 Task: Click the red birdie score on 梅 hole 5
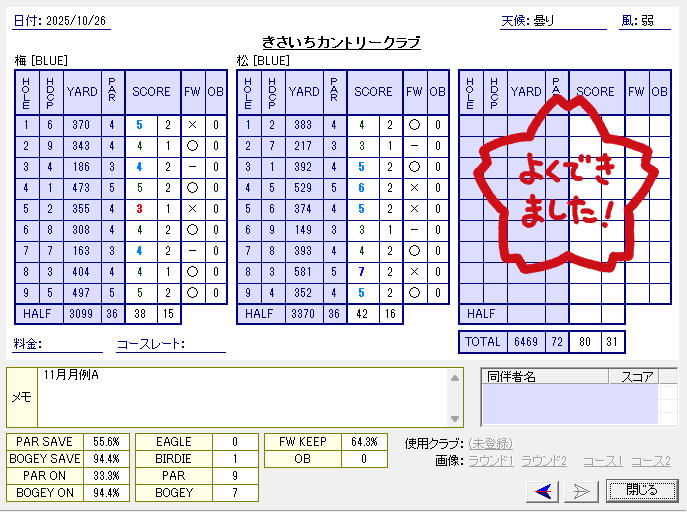(x=140, y=209)
